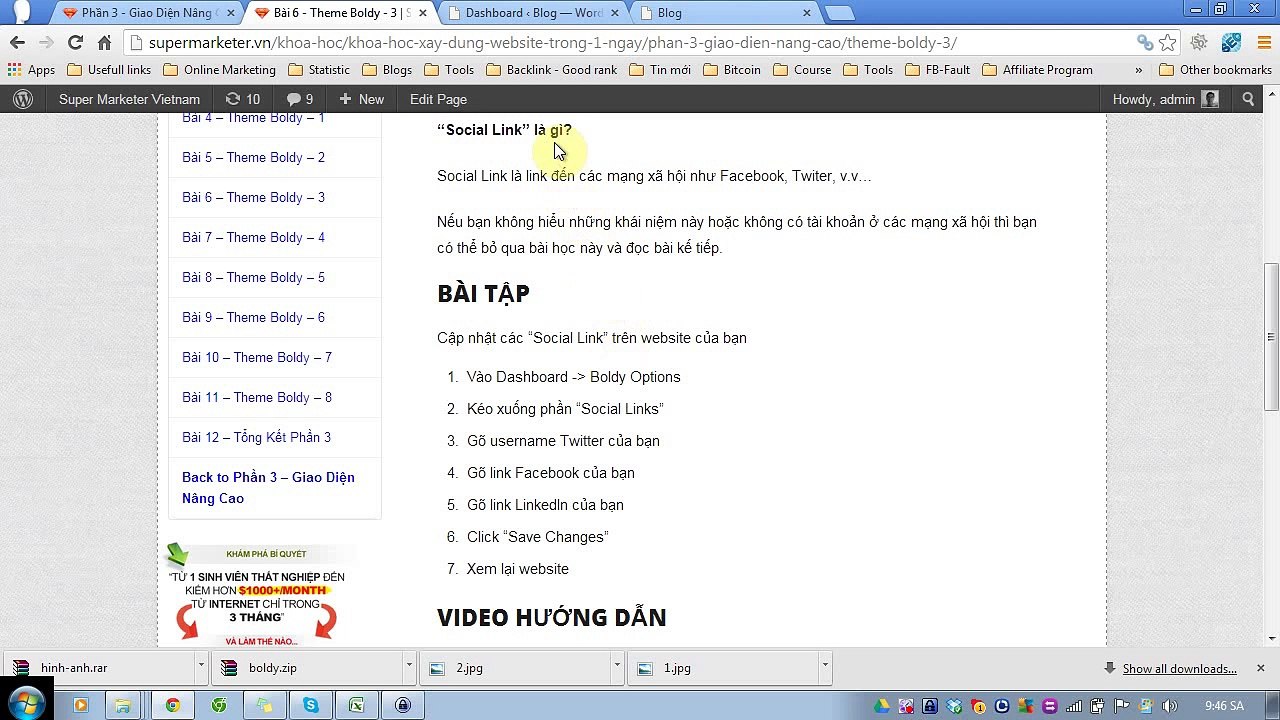Click the tray clock showing 9:46 SA

[x=1224, y=706]
